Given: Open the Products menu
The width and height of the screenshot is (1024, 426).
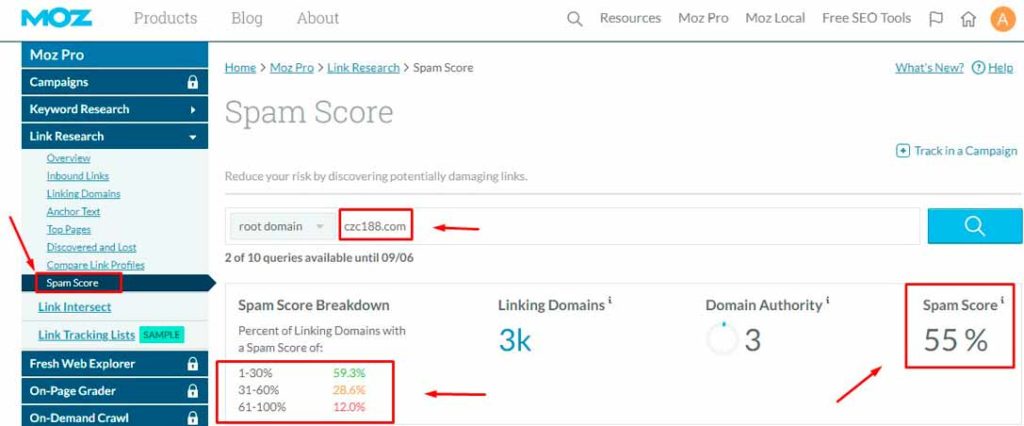Looking at the screenshot, I should pyautogui.click(x=165, y=18).
